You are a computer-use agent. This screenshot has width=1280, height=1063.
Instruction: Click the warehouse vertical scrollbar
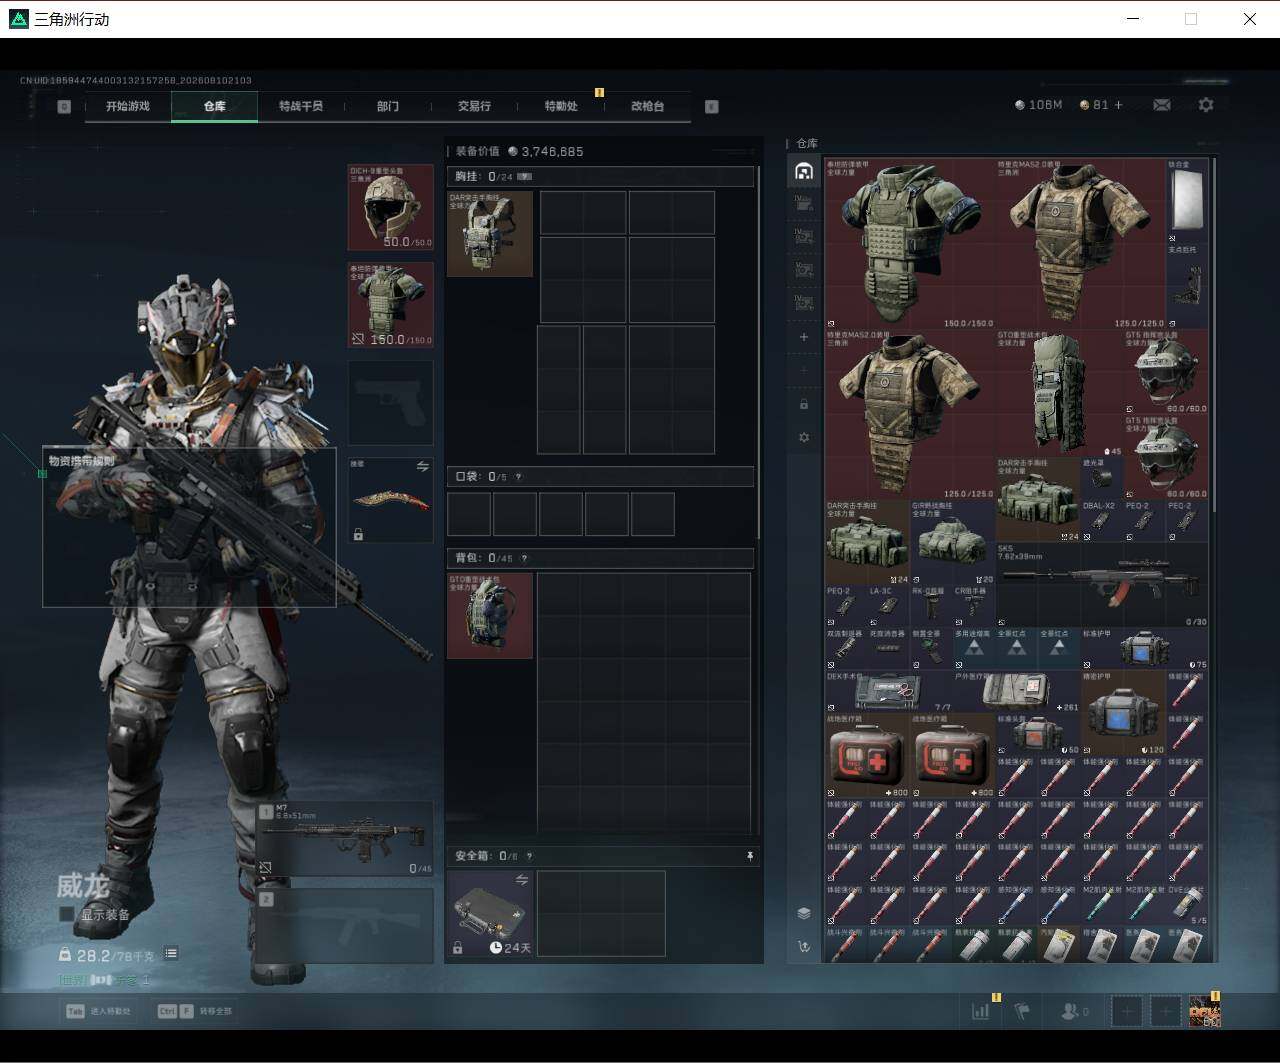[x=1214, y=335]
